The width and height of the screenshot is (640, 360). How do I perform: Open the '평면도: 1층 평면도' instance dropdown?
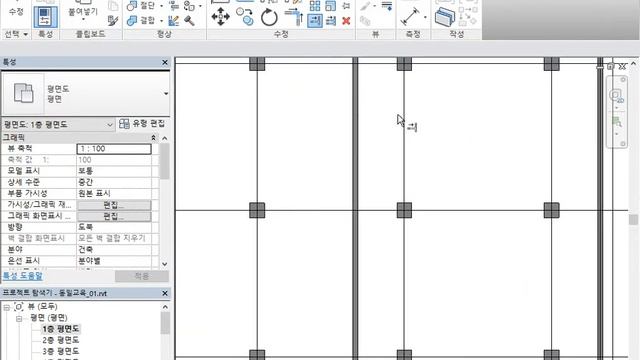(x=58, y=124)
